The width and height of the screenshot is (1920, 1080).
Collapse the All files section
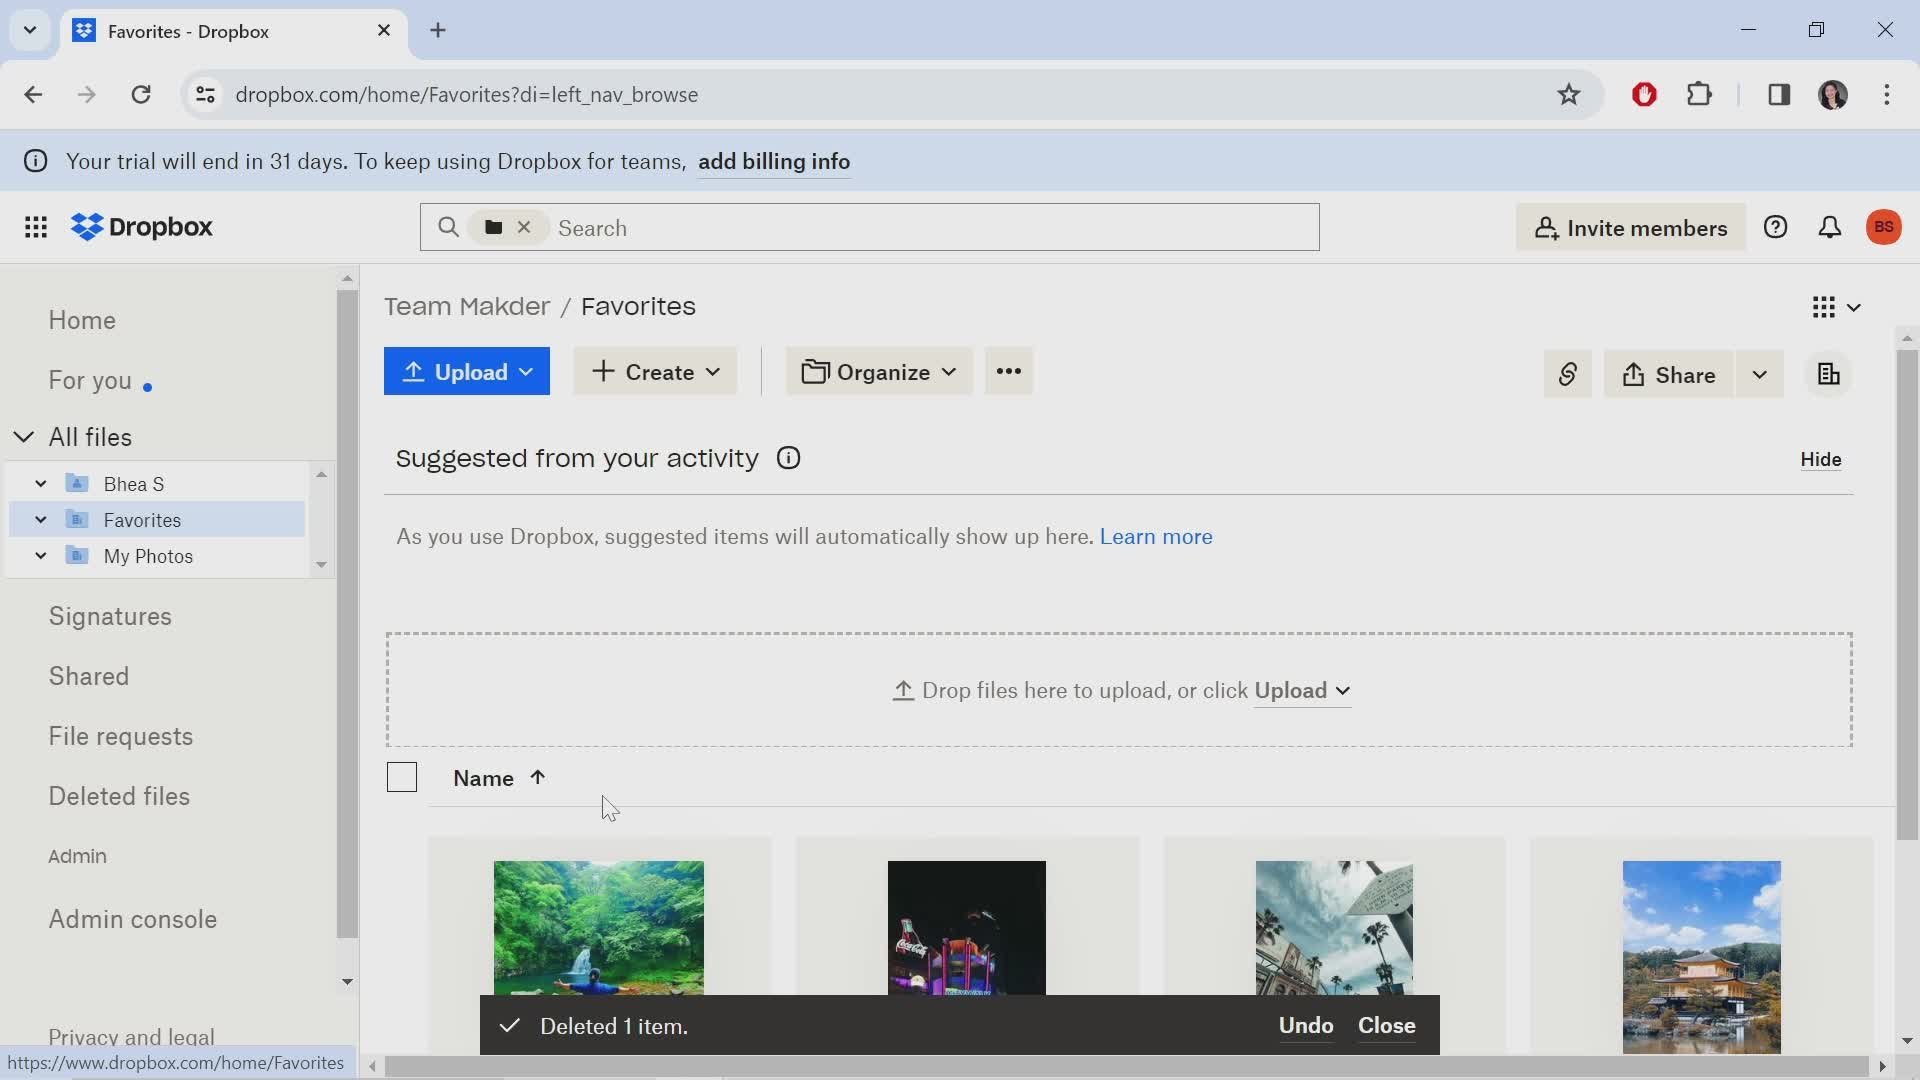coord(24,438)
